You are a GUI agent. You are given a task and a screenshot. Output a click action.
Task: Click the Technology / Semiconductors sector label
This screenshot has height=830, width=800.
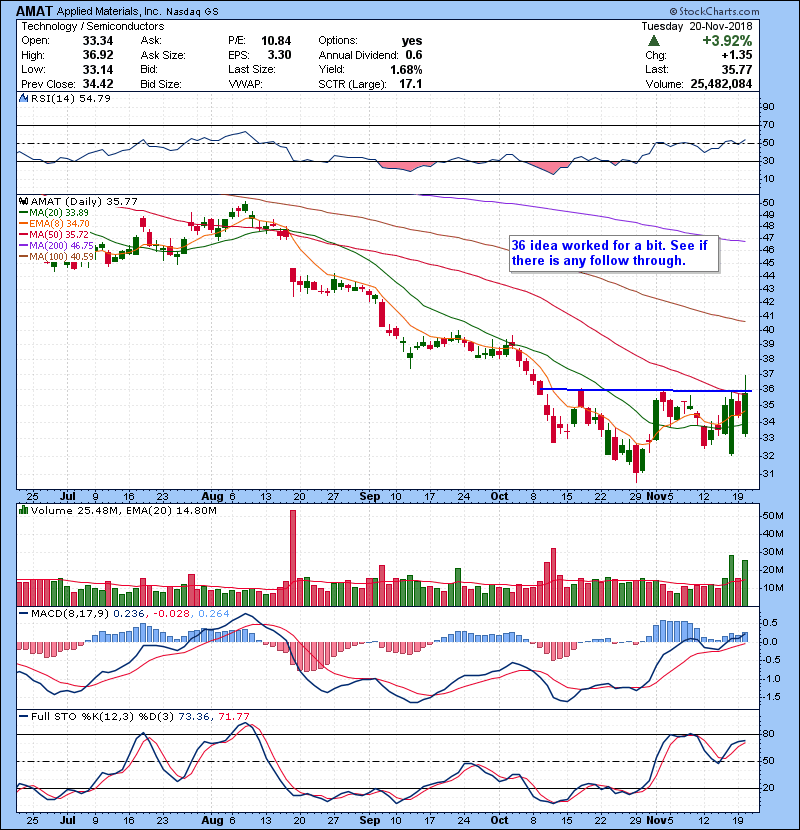point(93,26)
